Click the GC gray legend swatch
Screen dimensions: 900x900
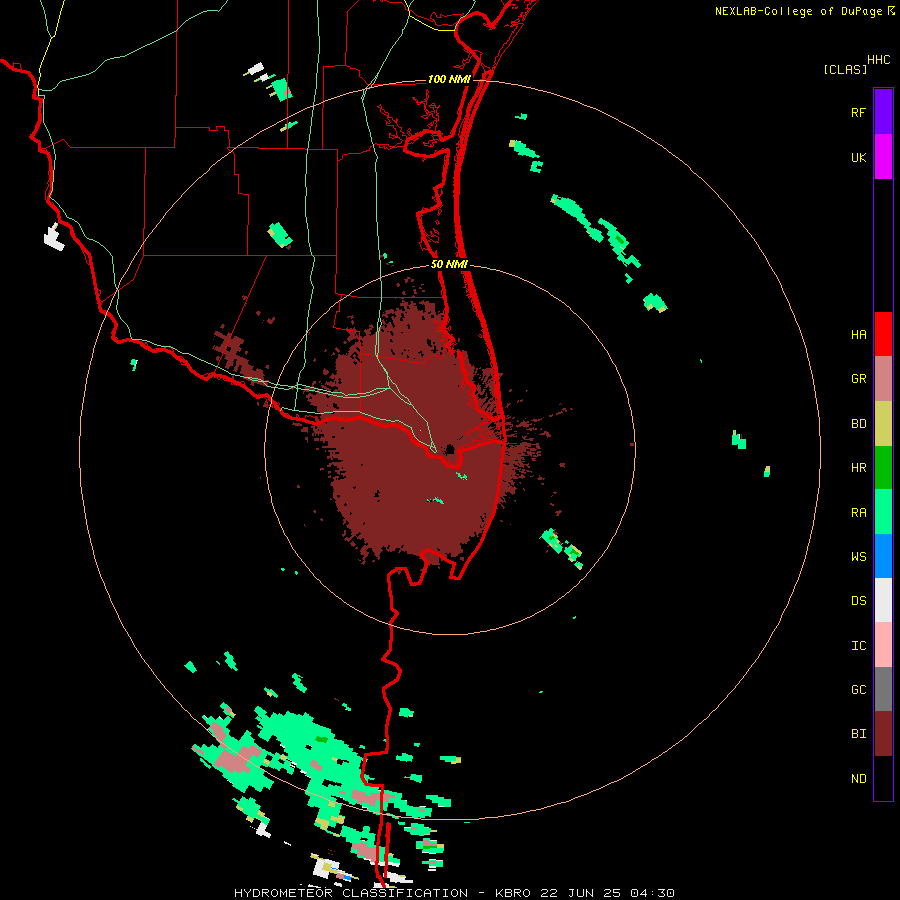(x=883, y=689)
